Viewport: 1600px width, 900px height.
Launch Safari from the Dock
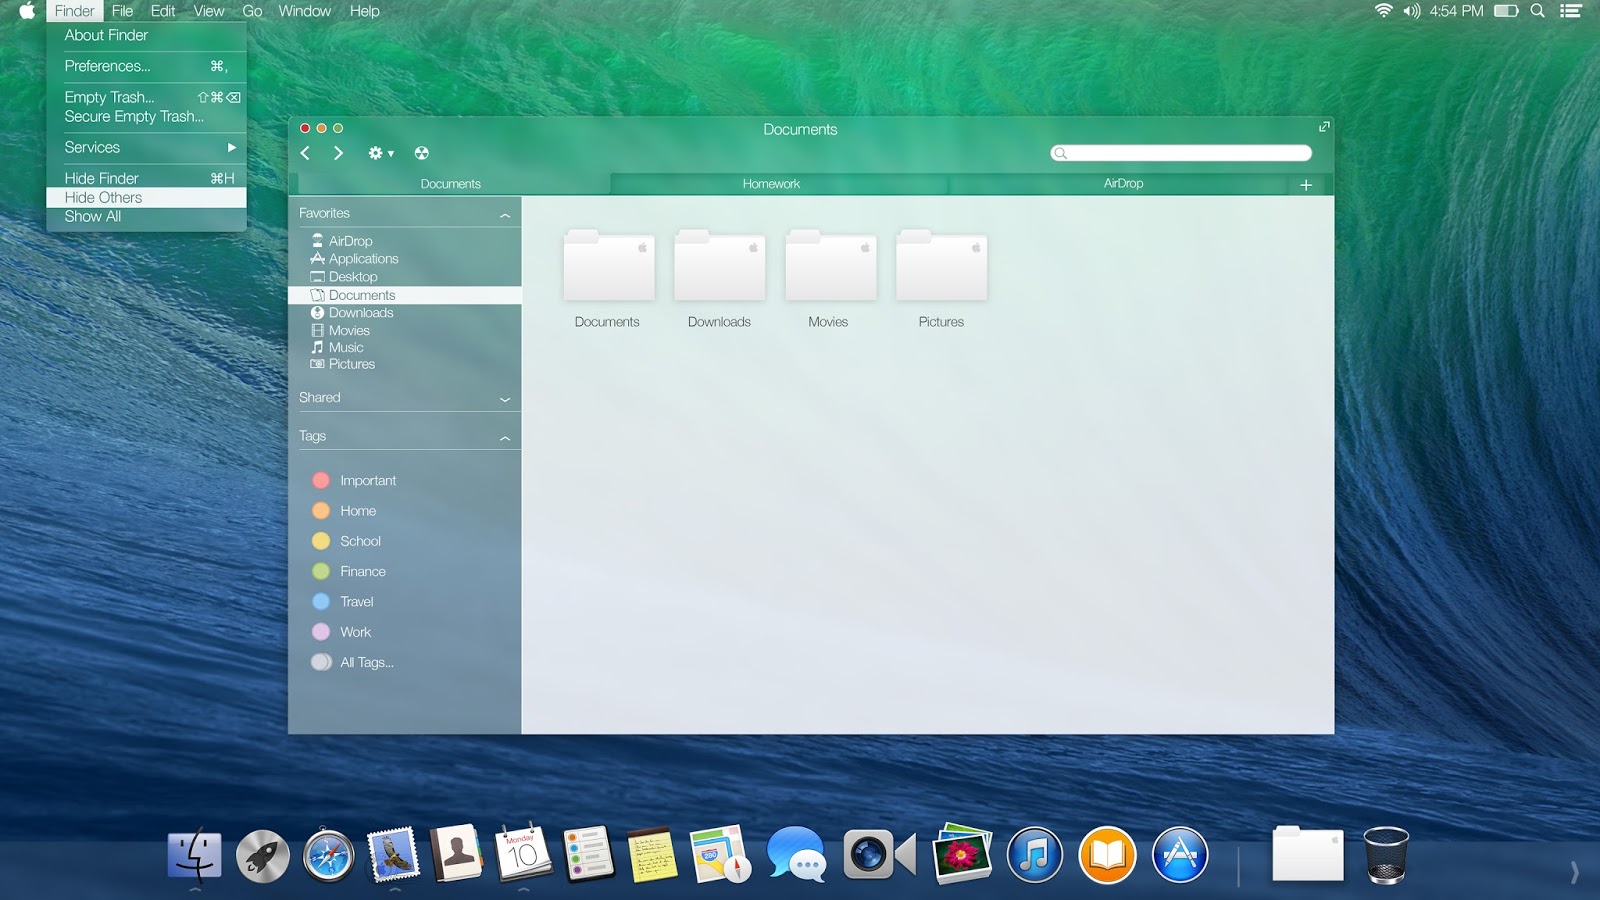tap(328, 856)
